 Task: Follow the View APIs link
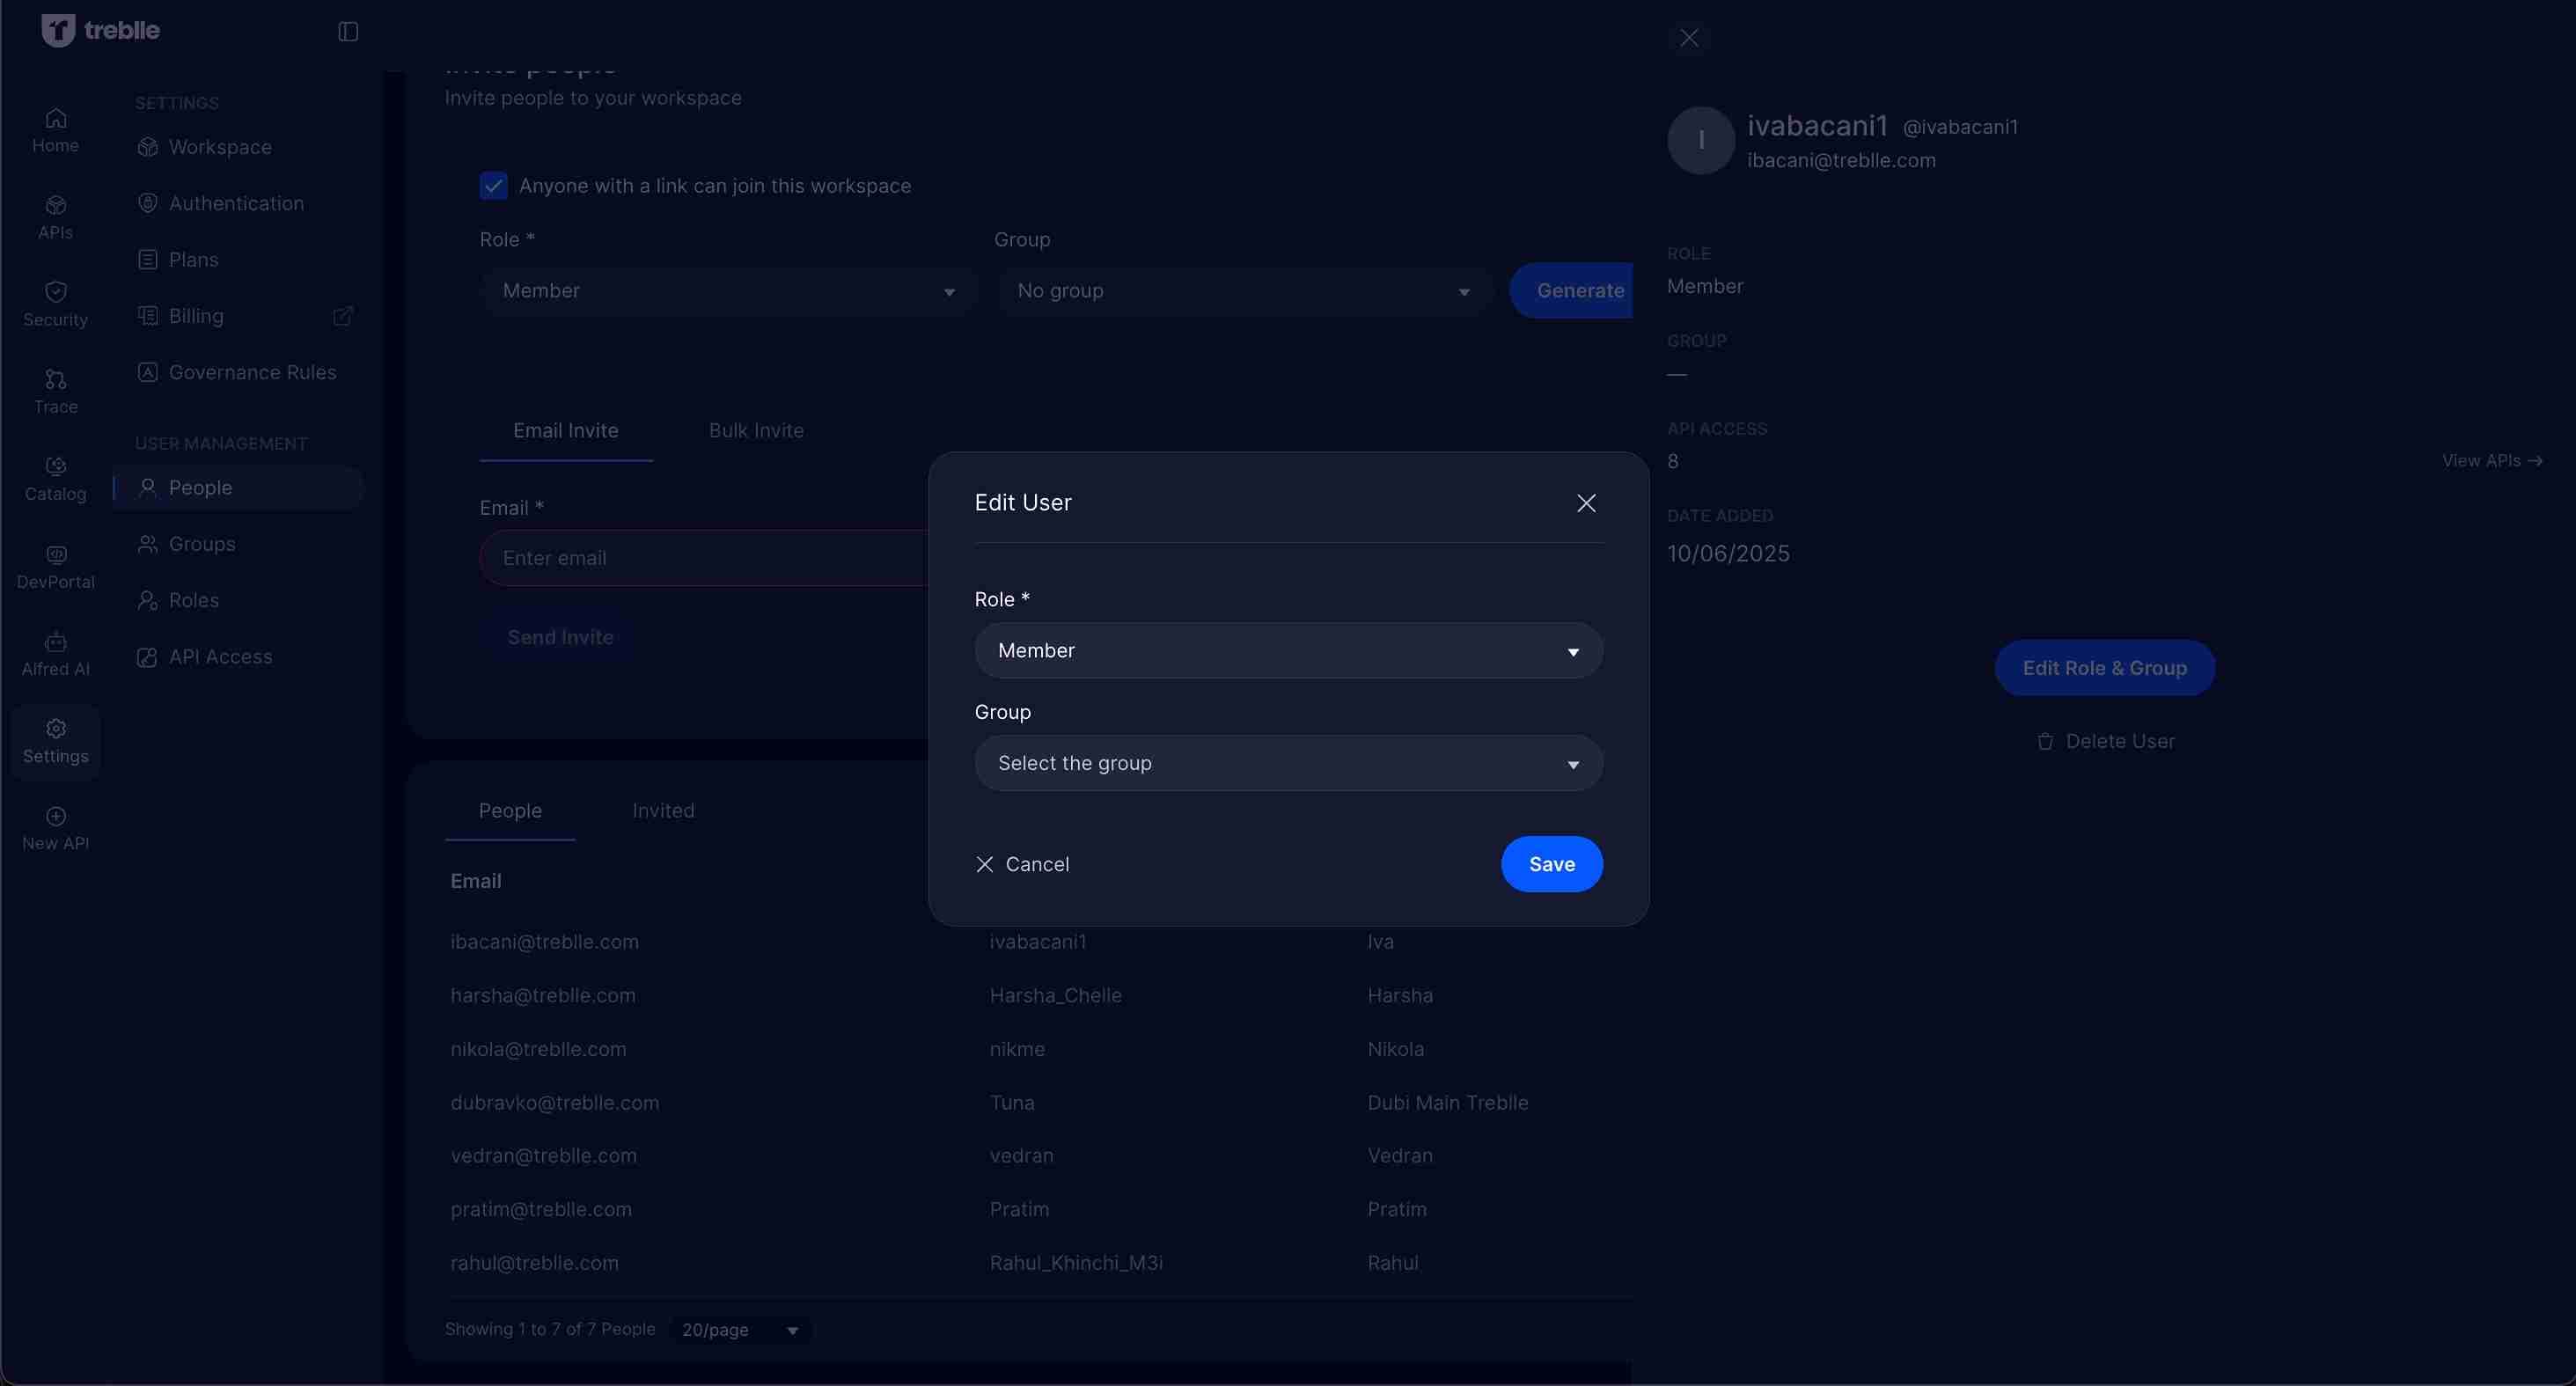tap(2491, 461)
